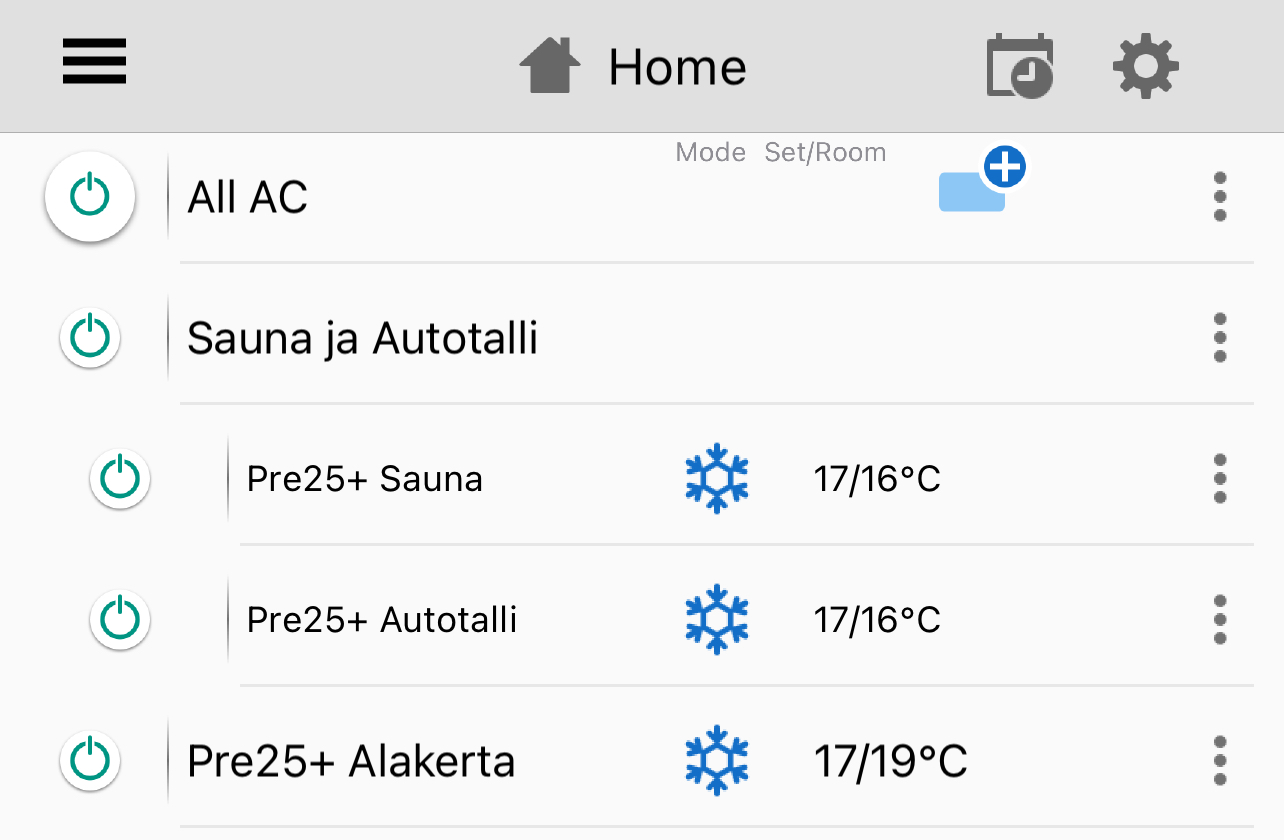Open the hamburger menu

94,62
